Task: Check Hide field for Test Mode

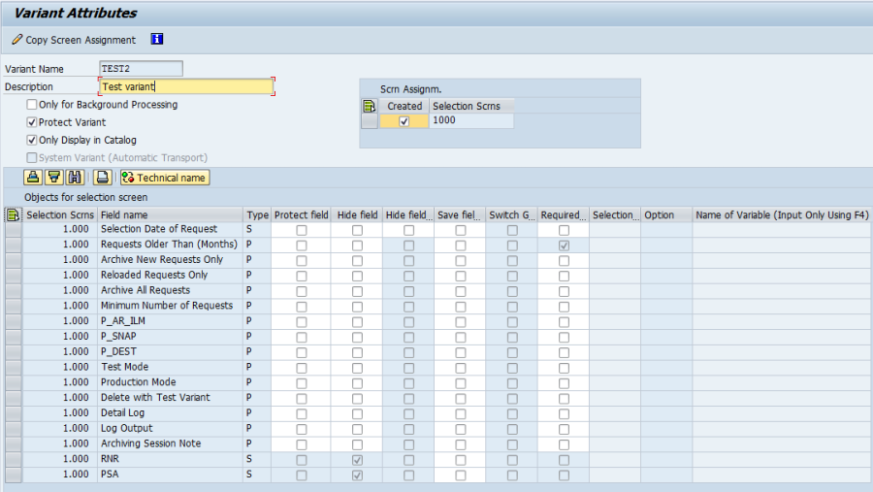Action: coord(357,368)
